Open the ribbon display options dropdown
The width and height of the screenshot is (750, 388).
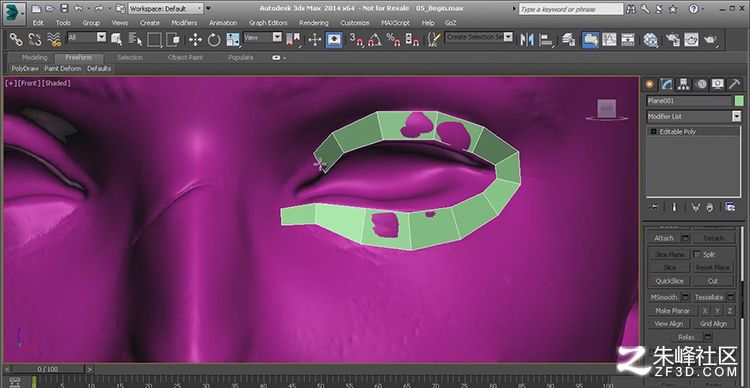pyautogui.click(x=279, y=57)
